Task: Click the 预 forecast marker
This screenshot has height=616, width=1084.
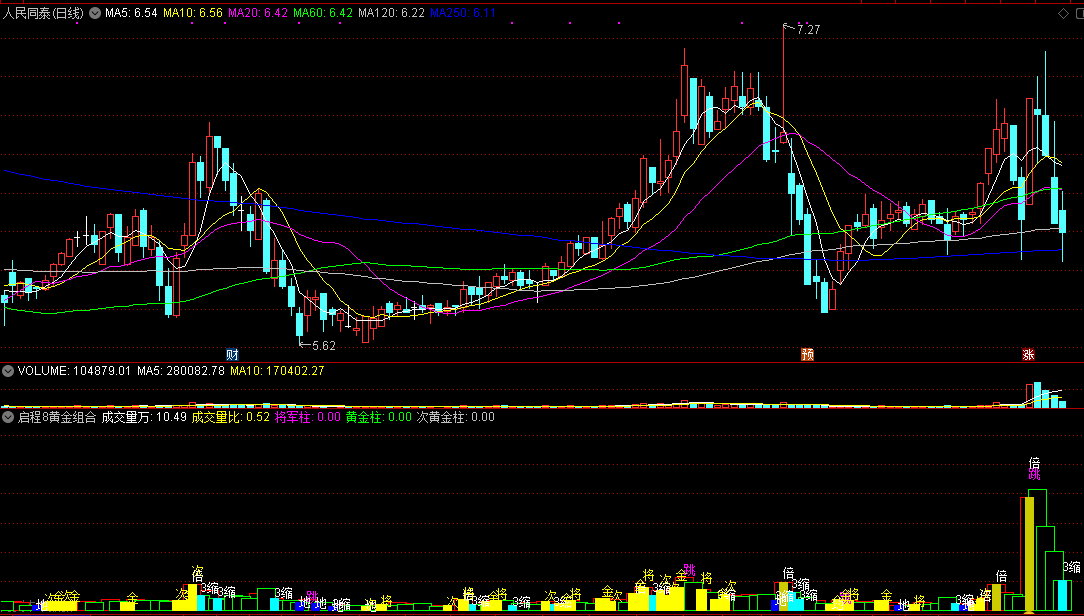Action: click(807, 355)
